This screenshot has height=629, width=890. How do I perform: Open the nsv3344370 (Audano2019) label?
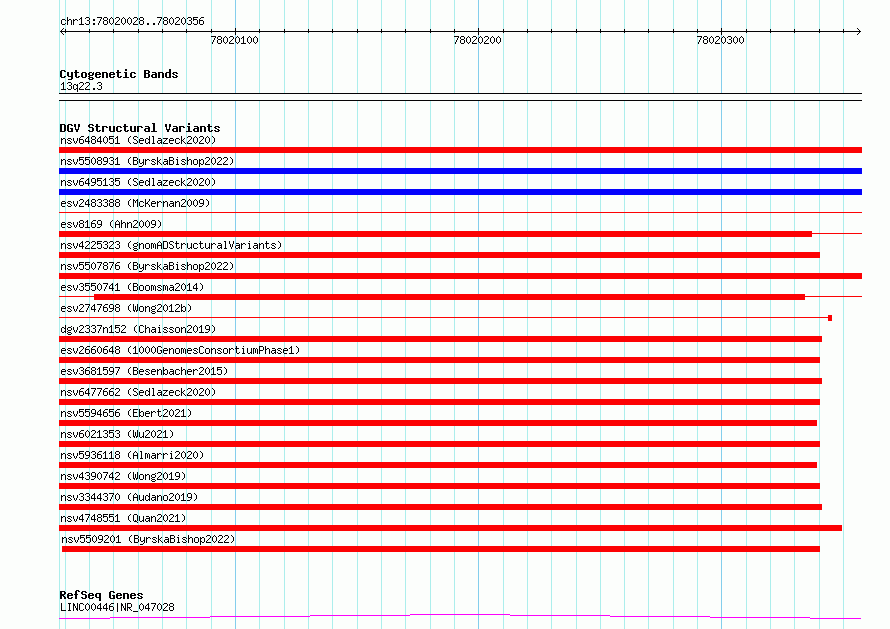pyautogui.click(x=129, y=497)
